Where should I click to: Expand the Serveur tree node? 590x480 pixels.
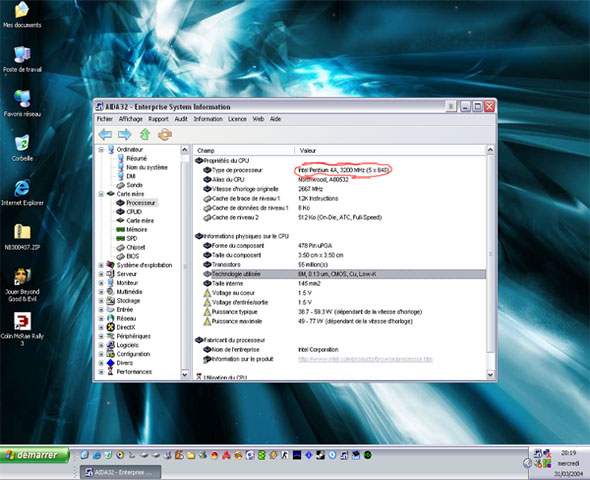point(101,274)
